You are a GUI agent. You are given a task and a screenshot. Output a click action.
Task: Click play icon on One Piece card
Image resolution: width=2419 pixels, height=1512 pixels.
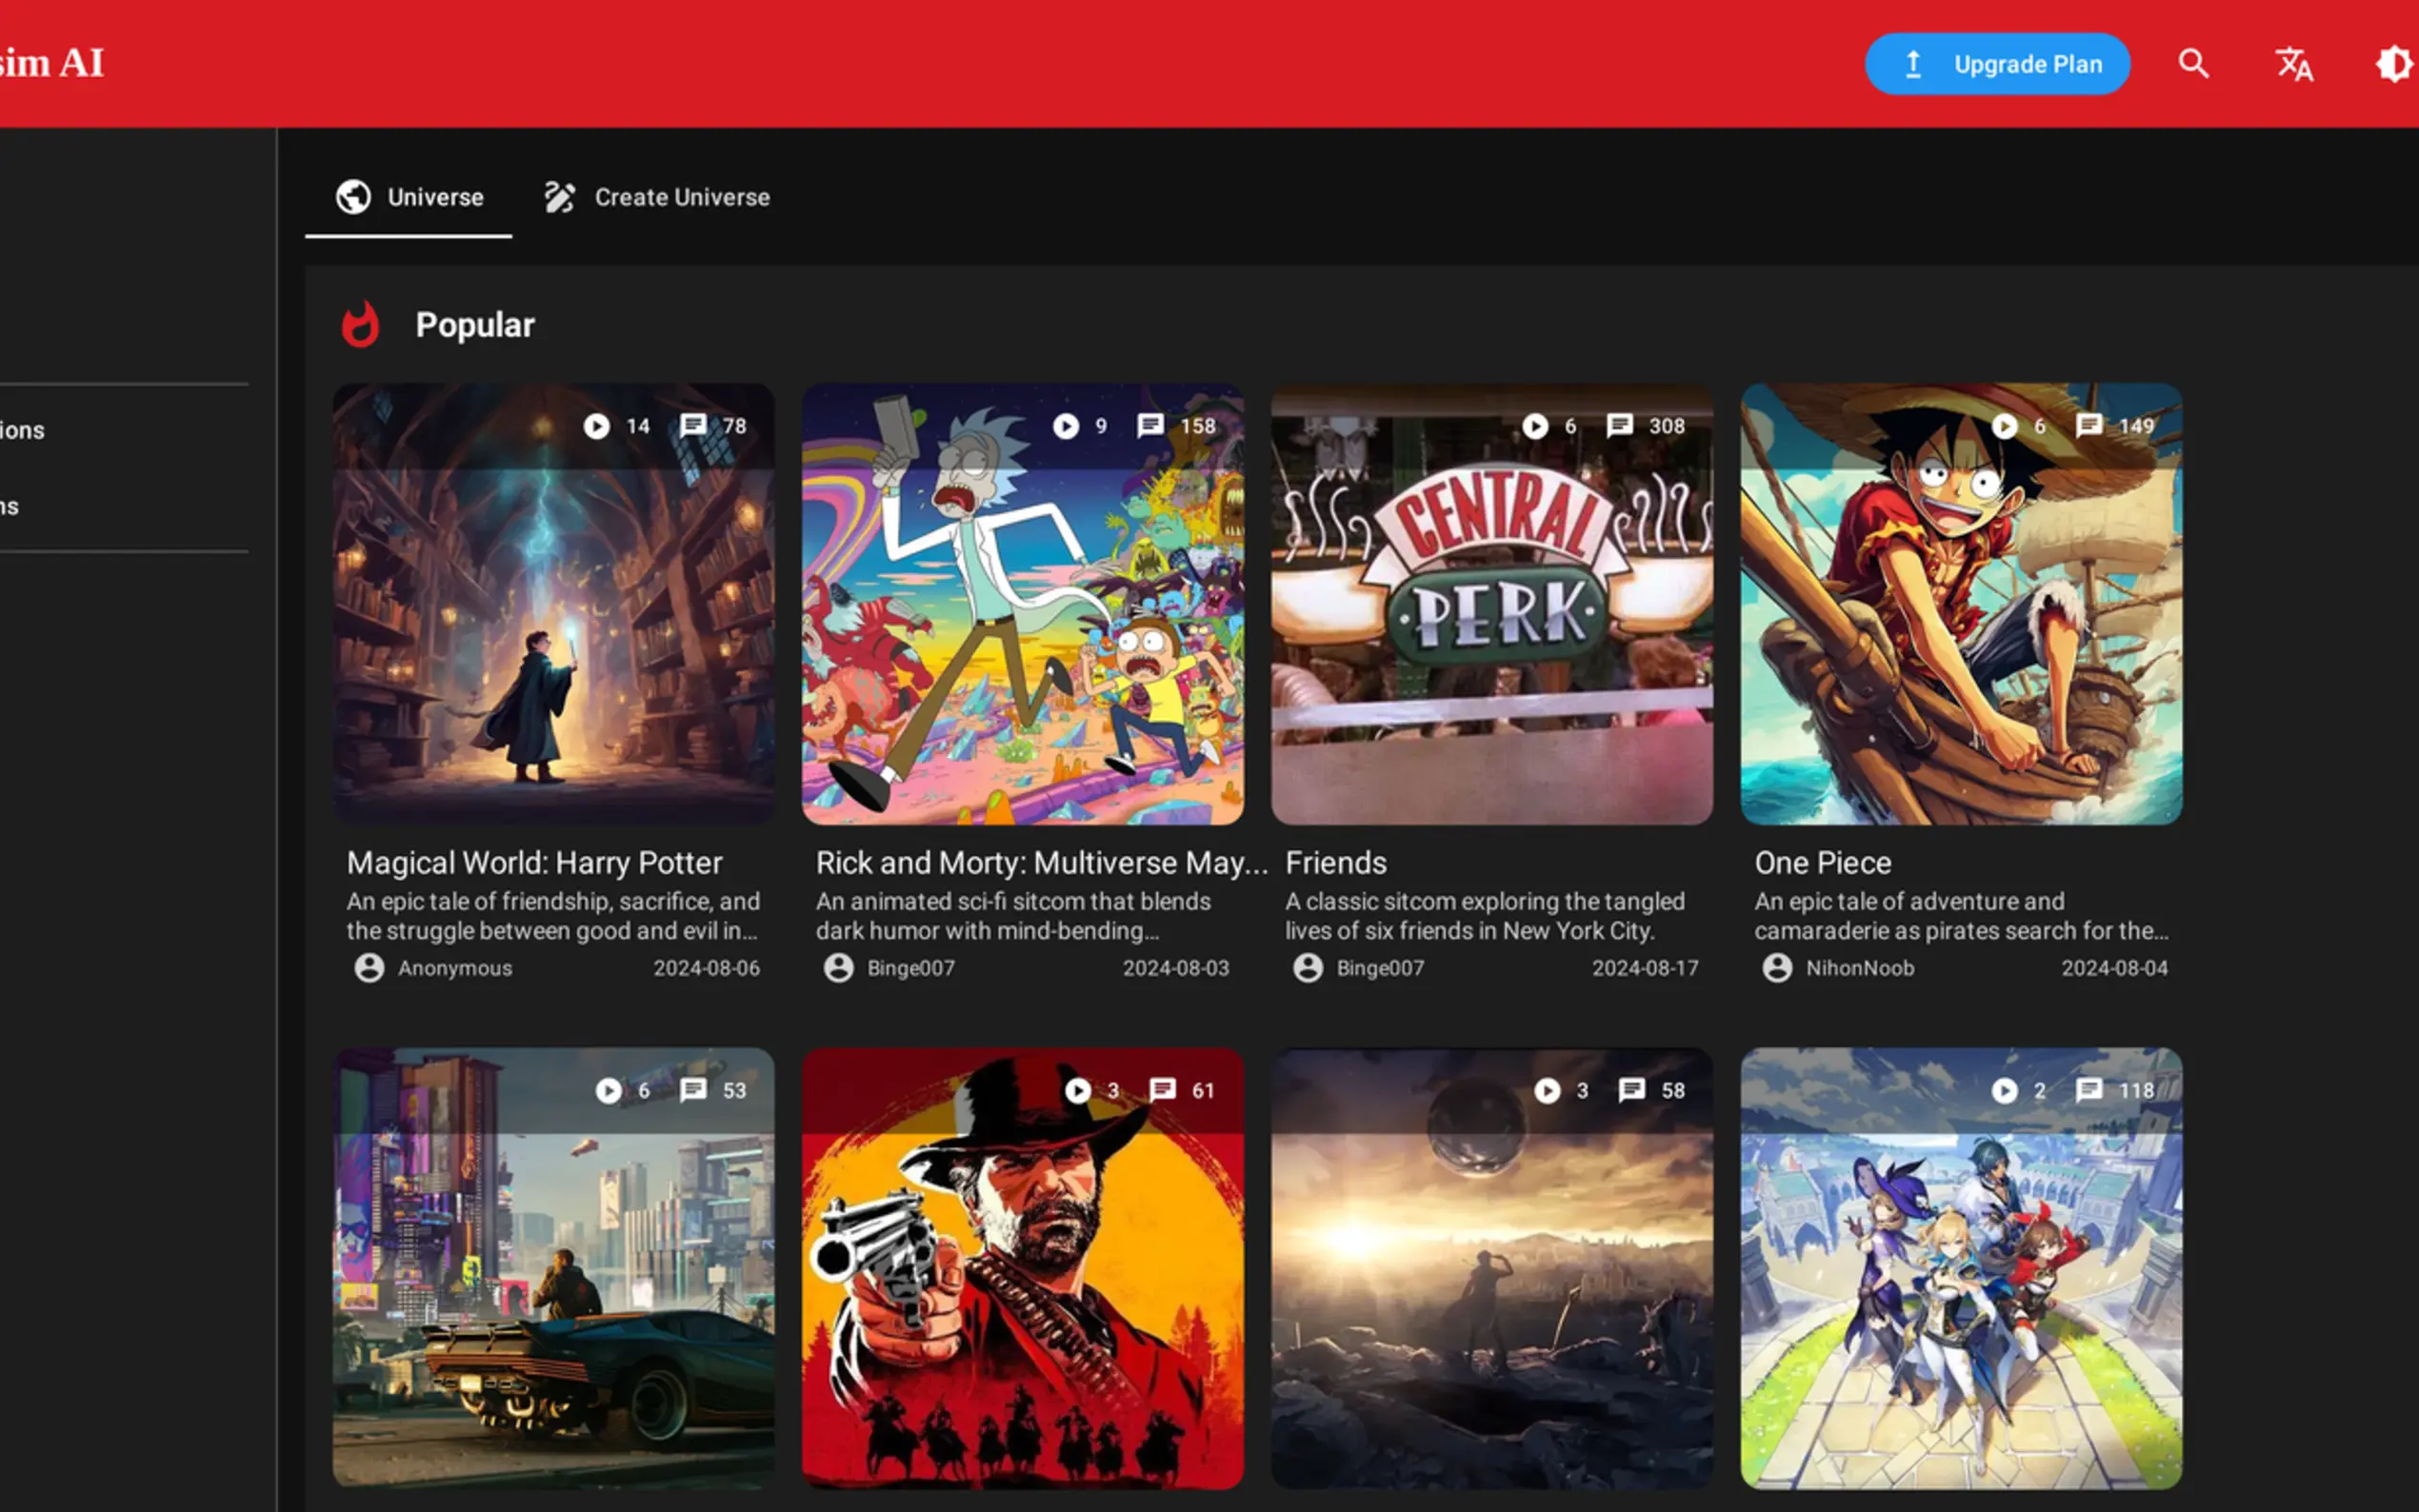click(x=2004, y=426)
